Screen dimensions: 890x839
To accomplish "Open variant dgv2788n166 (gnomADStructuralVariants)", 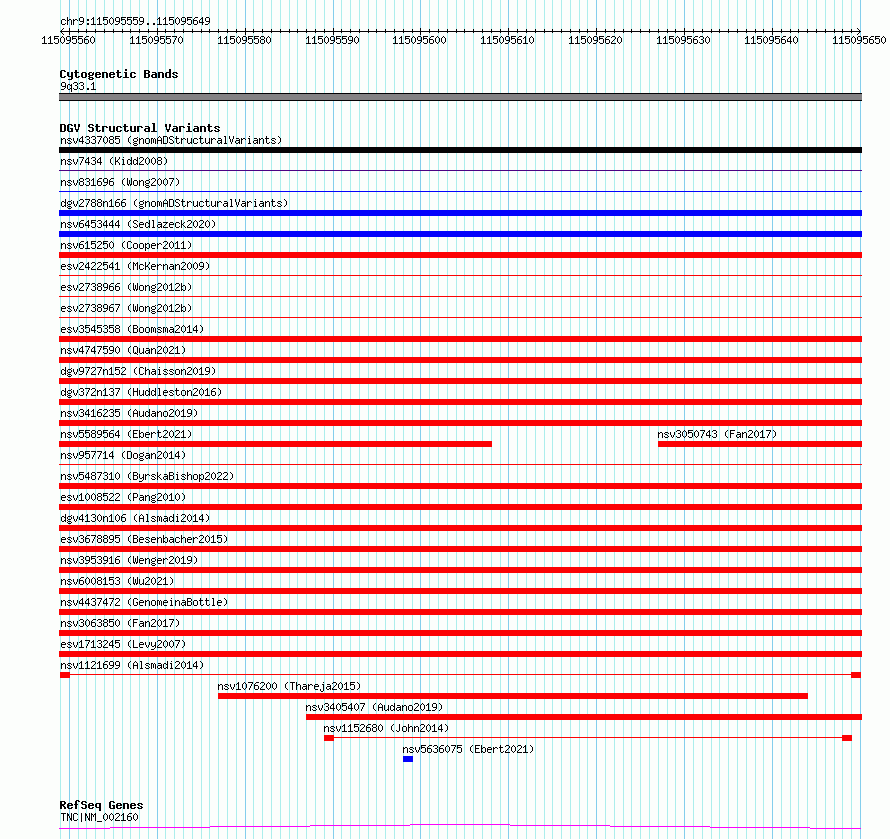I will (174, 203).
